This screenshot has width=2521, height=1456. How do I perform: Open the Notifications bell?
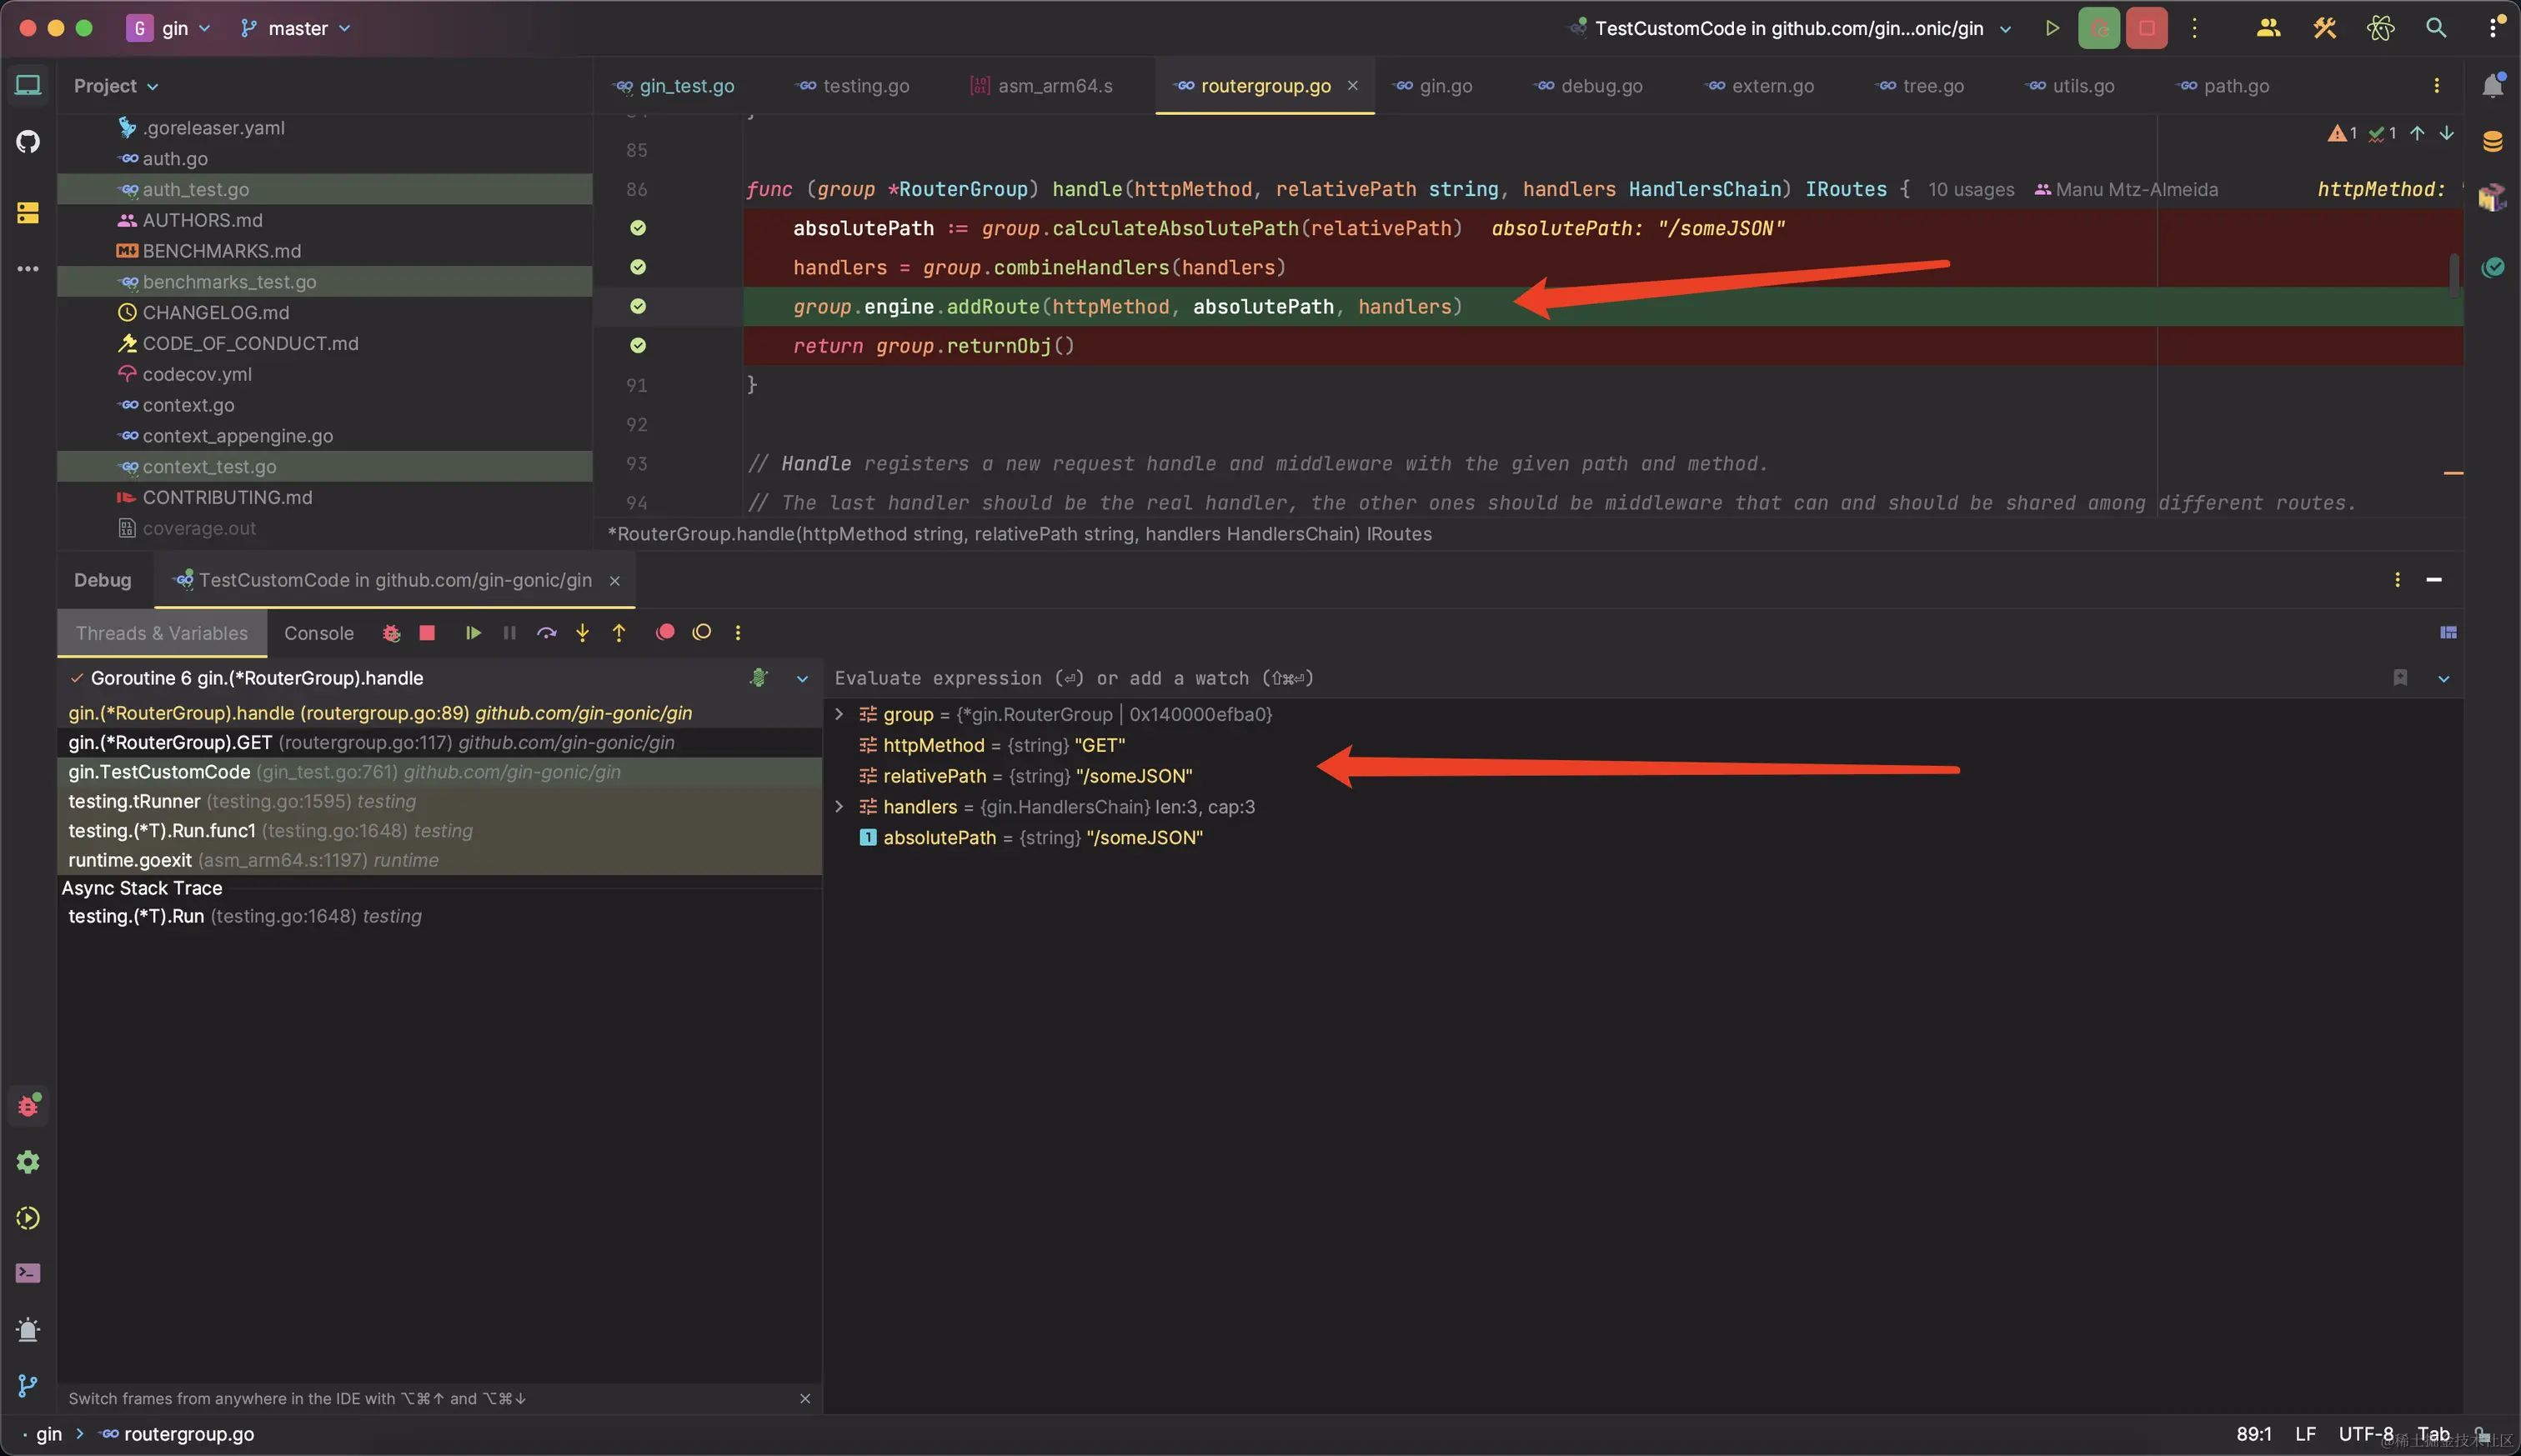point(2492,86)
